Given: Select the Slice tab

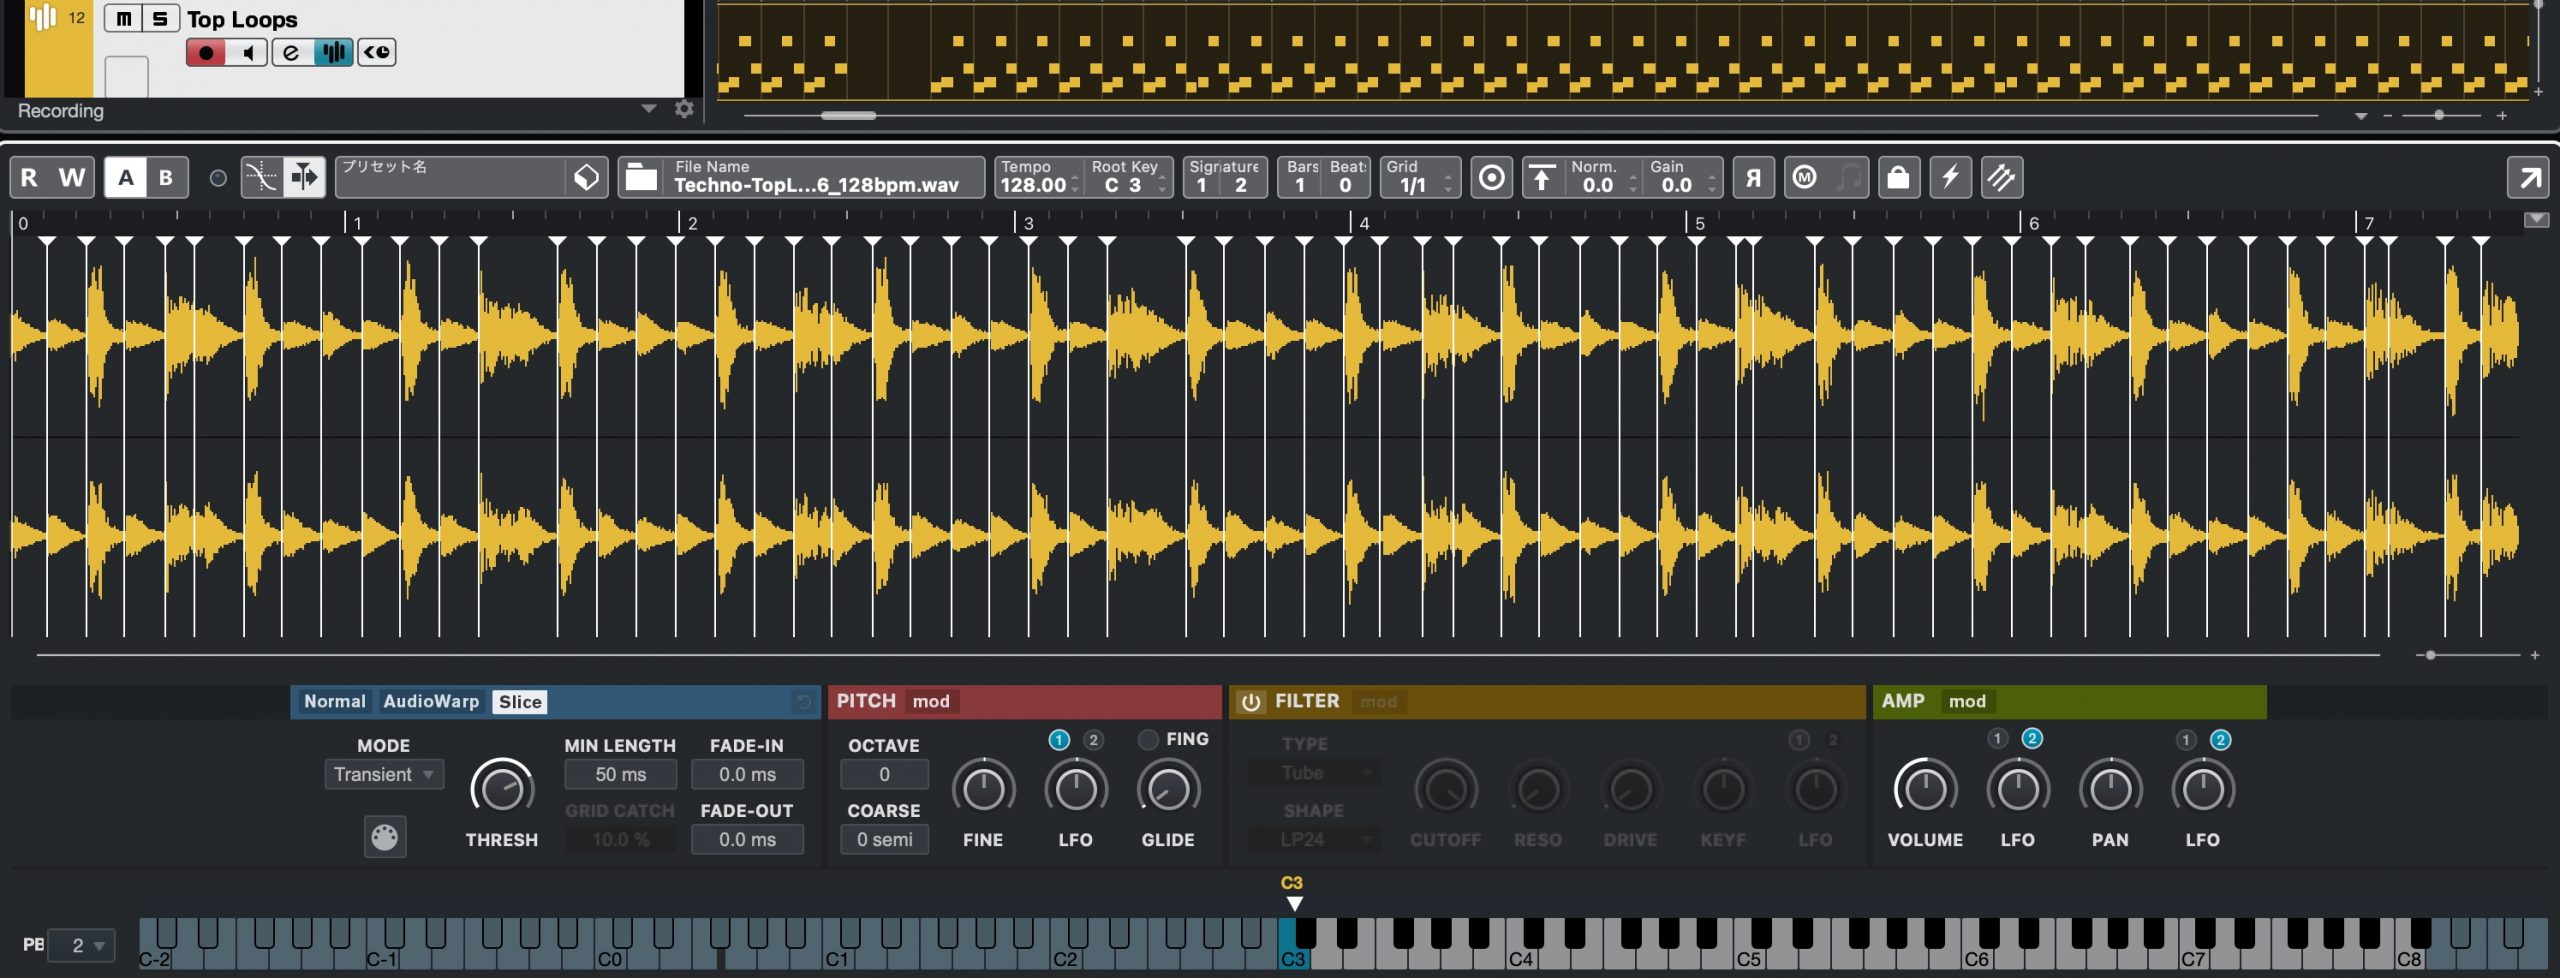Looking at the screenshot, I should (520, 702).
